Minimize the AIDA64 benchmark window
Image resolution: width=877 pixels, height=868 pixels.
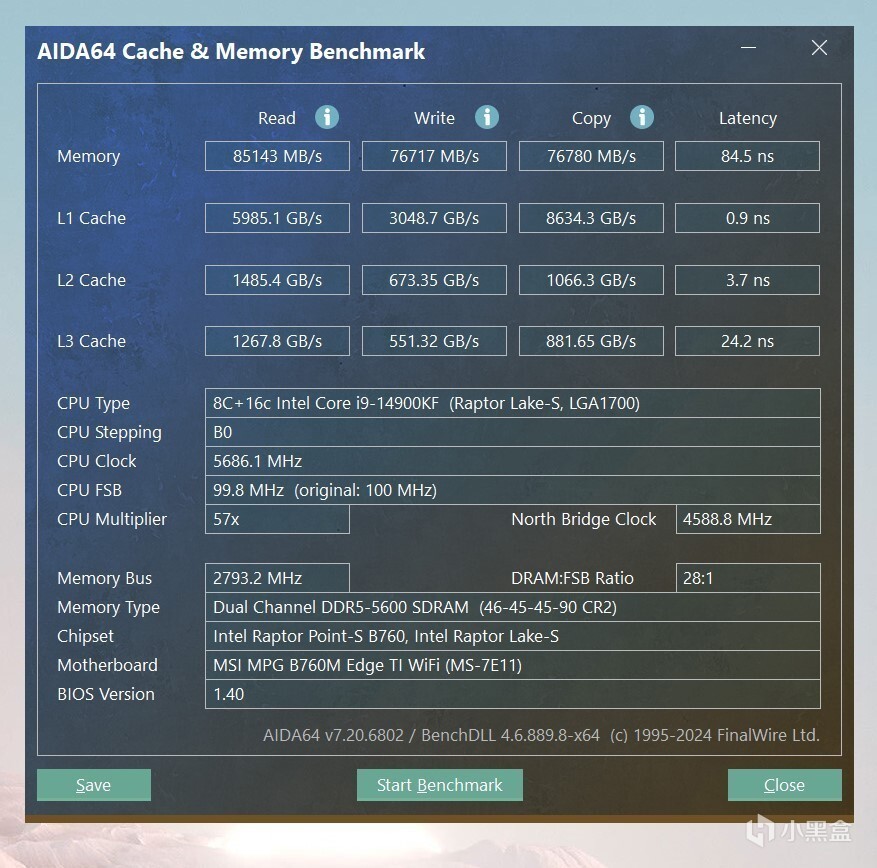pyautogui.click(x=748, y=48)
